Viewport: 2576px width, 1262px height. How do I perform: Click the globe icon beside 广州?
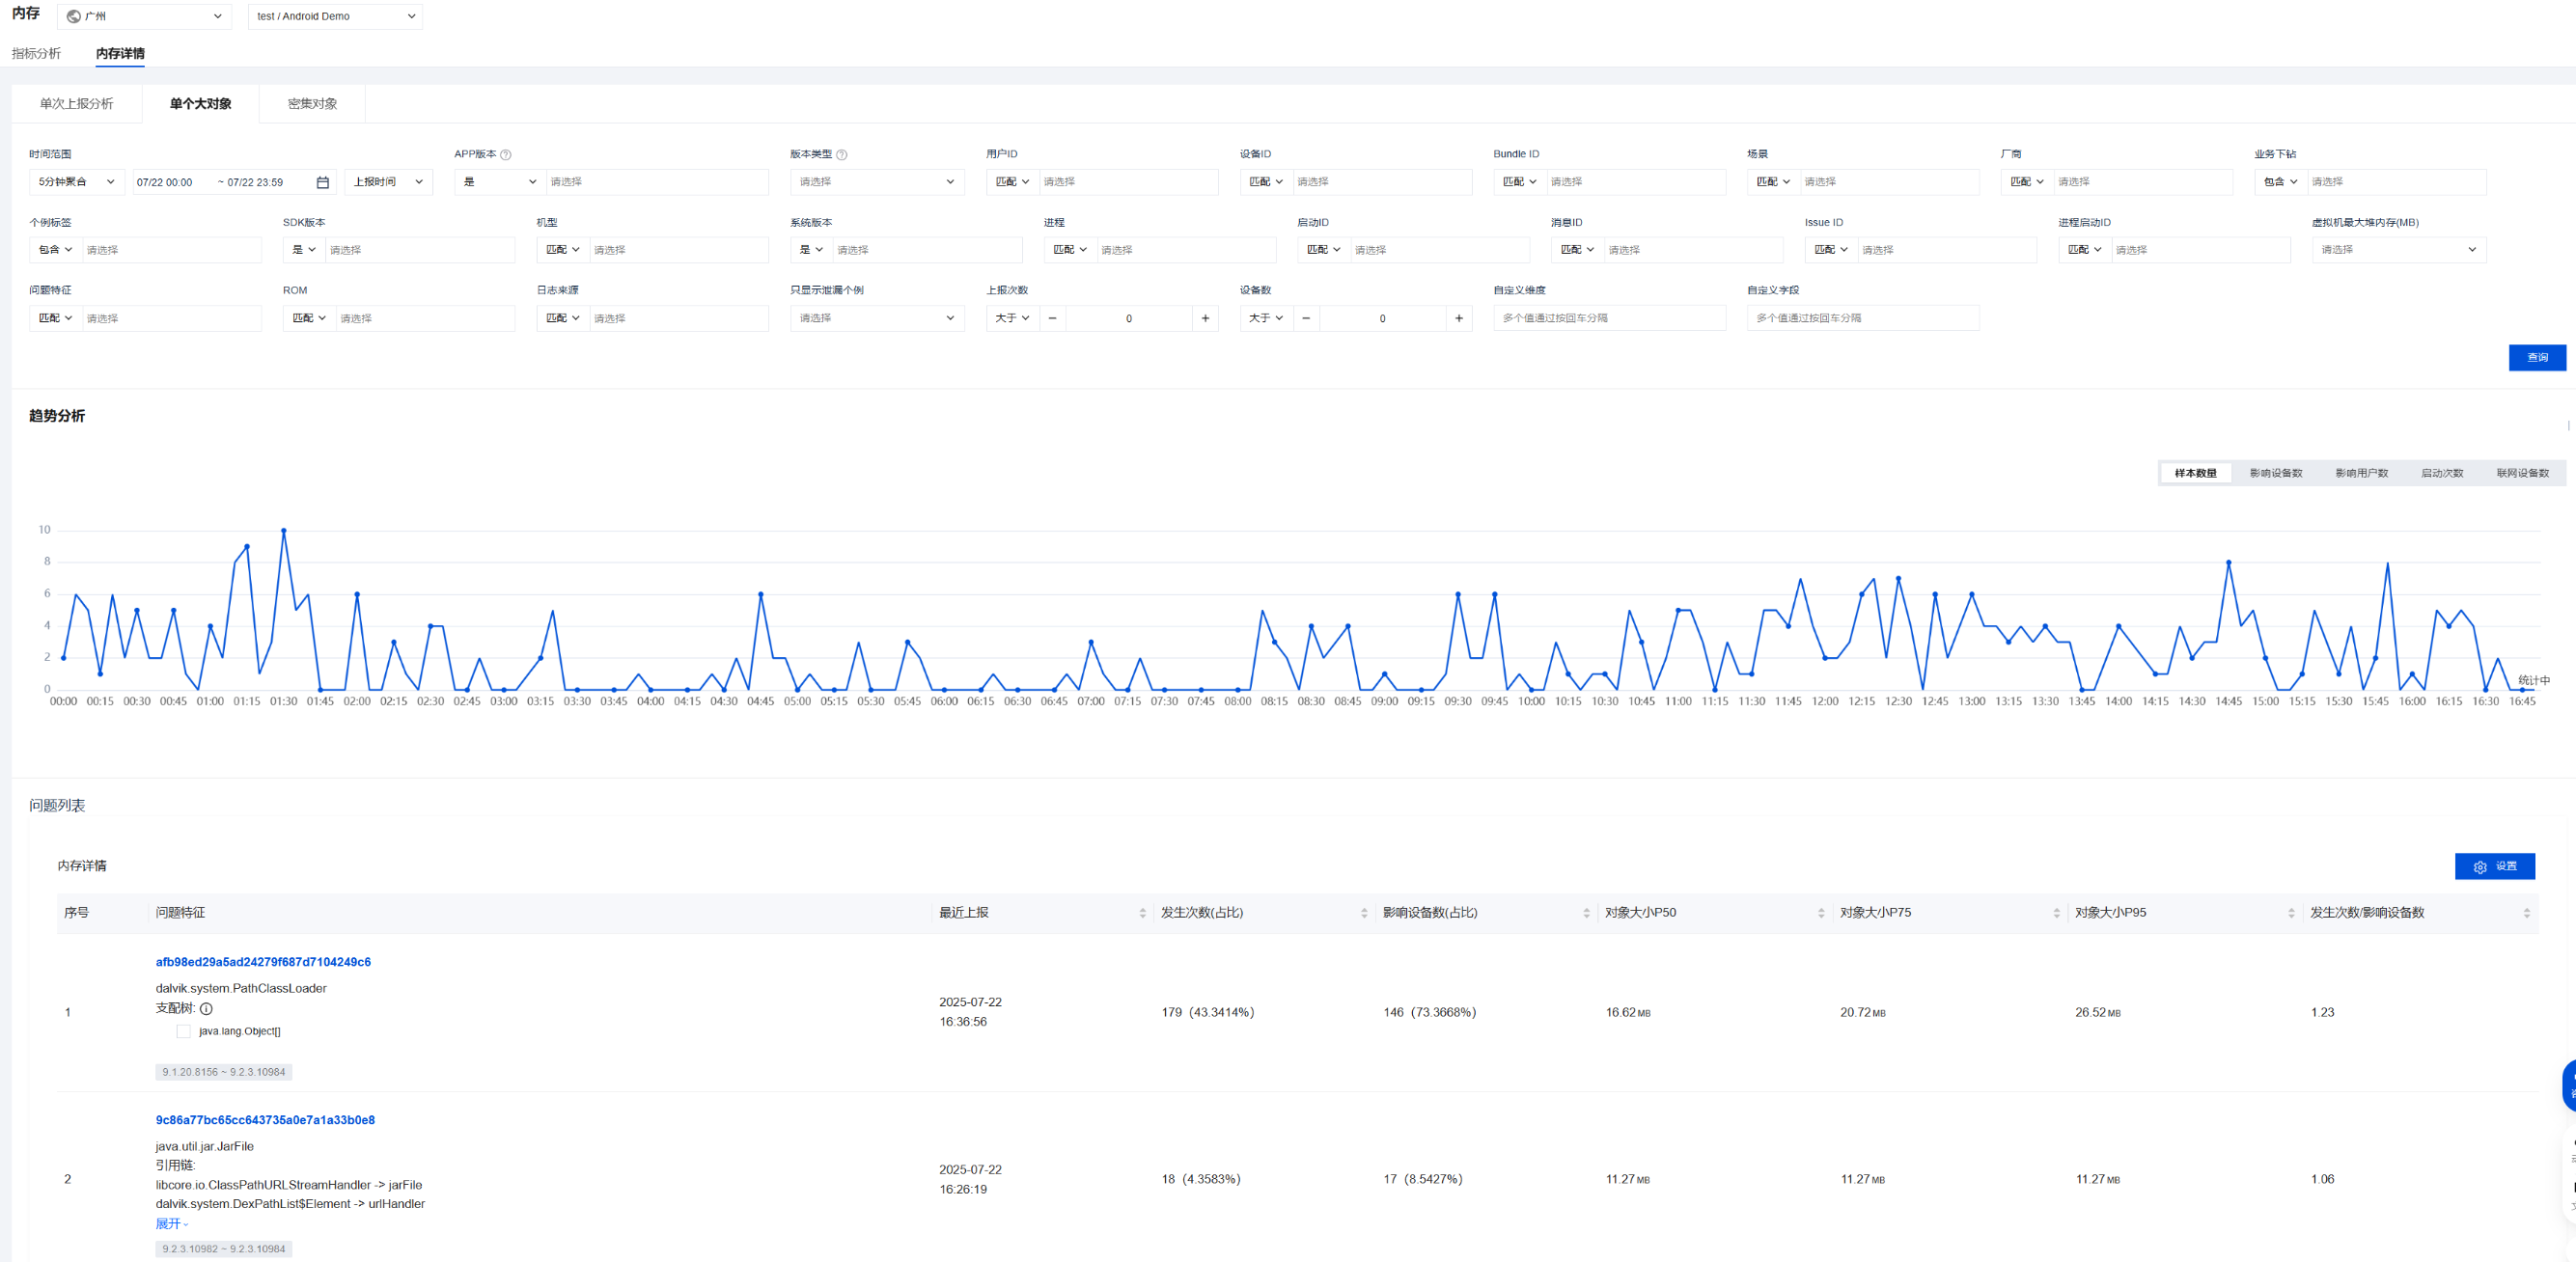(x=73, y=16)
